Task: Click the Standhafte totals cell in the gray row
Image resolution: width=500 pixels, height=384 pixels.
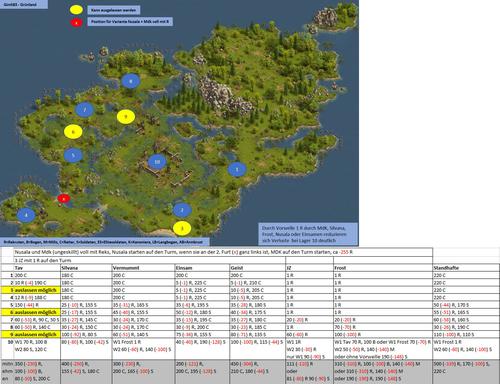Action: [466, 371]
